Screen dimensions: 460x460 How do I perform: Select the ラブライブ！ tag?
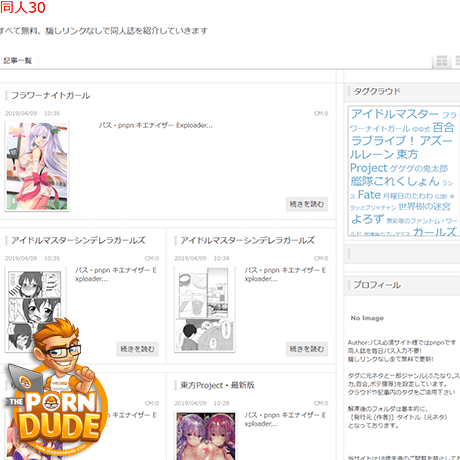(x=383, y=141)
